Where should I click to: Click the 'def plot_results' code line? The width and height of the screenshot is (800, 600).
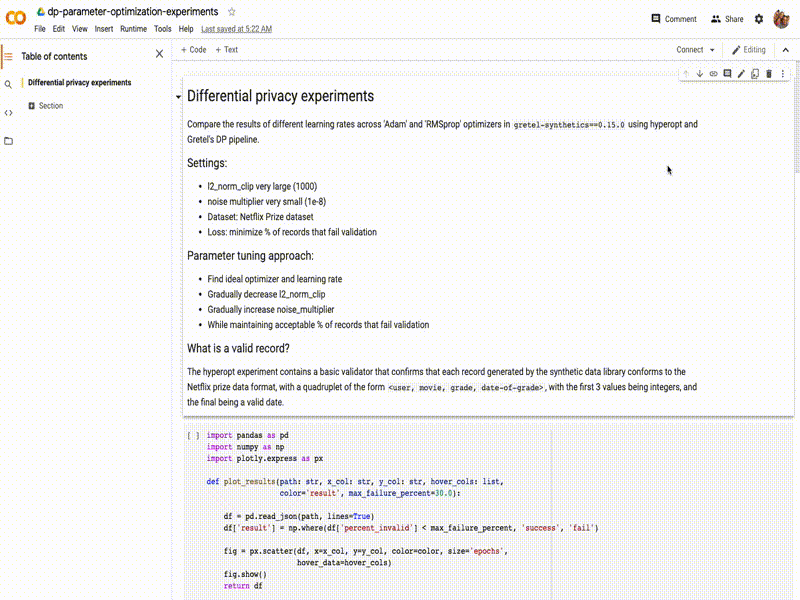click(x=355, y=482)
